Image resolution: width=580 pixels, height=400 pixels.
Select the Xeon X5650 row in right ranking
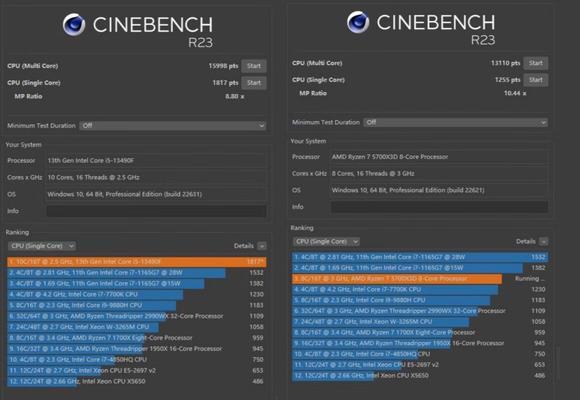[x=420, y=376]
